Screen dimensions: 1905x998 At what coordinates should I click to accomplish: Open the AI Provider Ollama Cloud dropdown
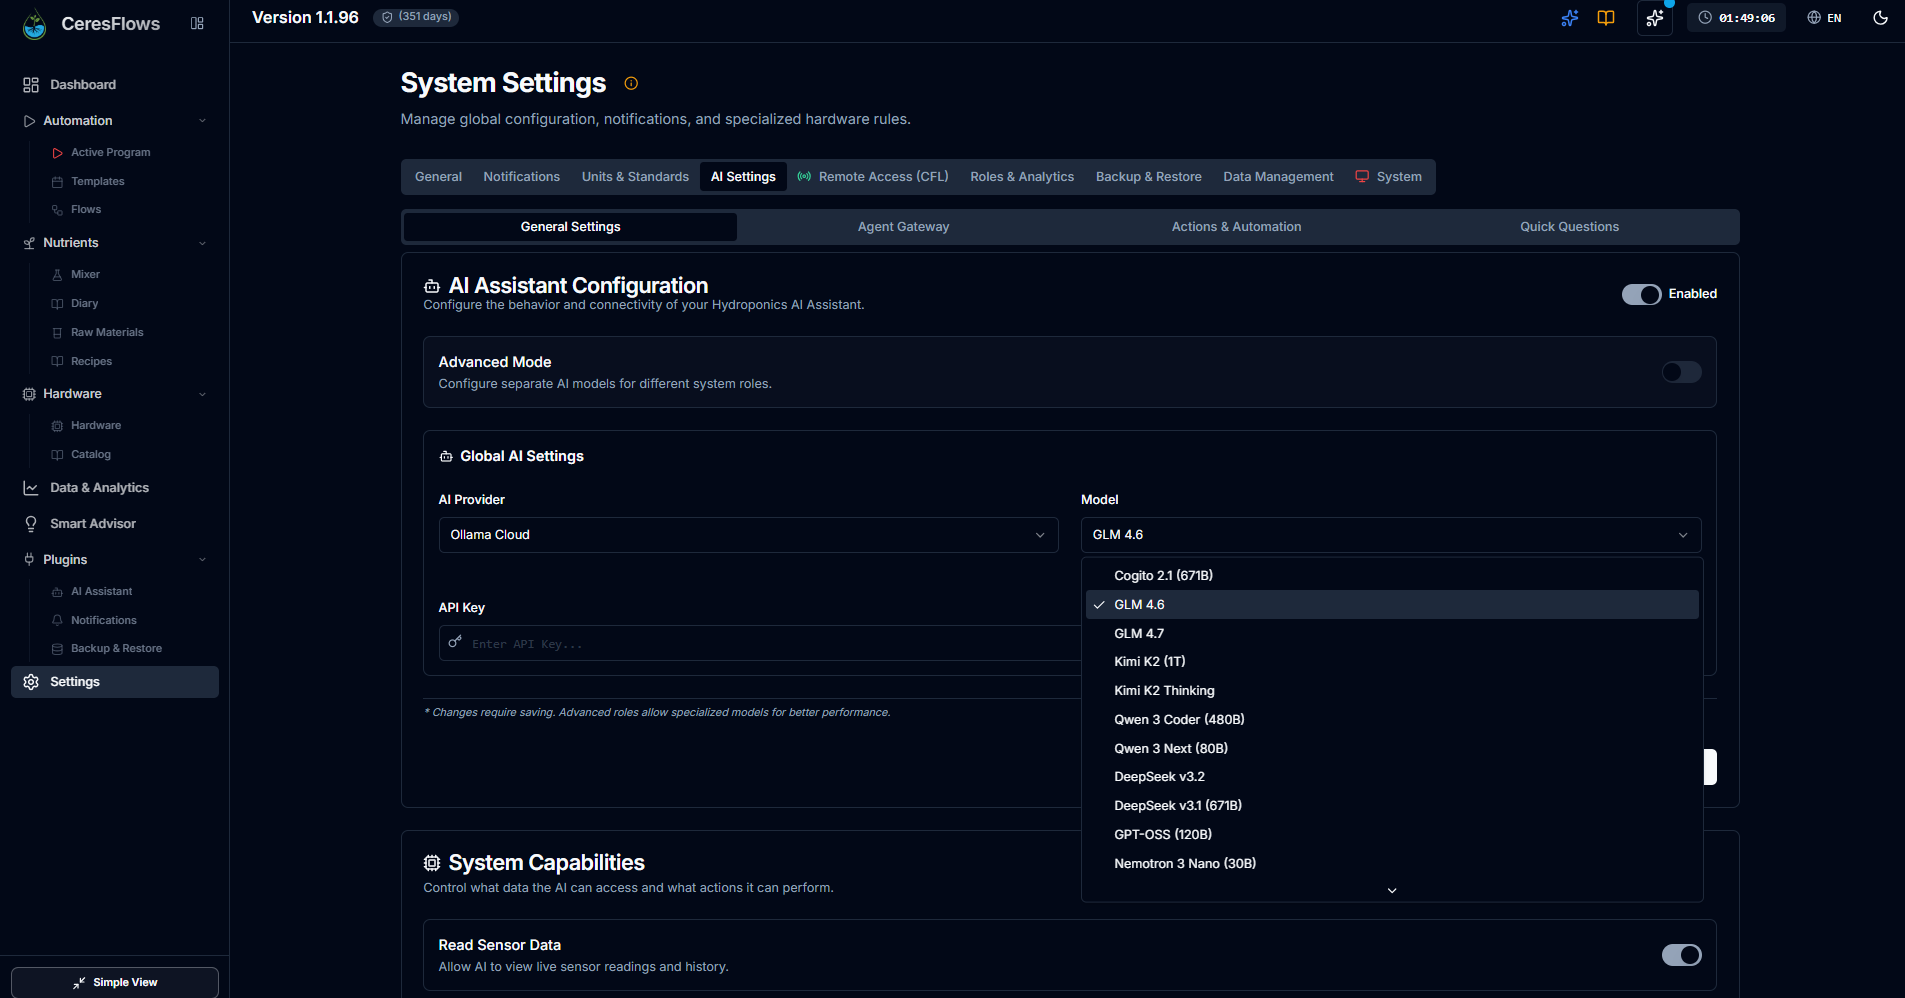pos(748,535)
